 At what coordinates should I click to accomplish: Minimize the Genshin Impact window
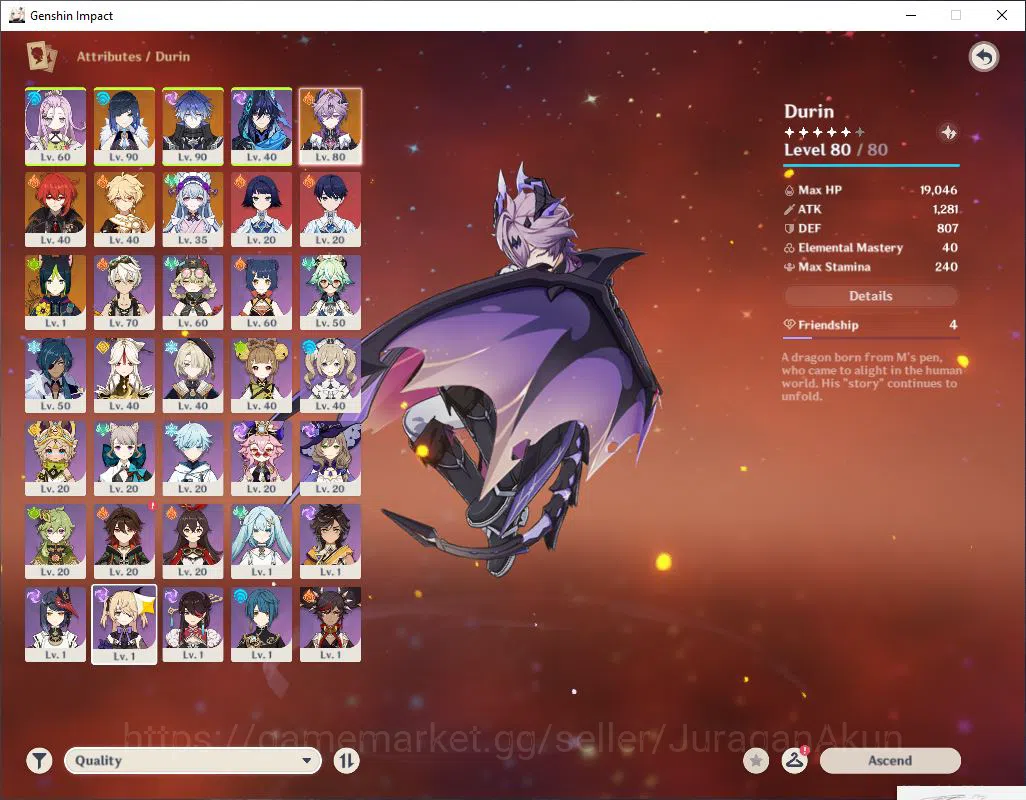910,15
